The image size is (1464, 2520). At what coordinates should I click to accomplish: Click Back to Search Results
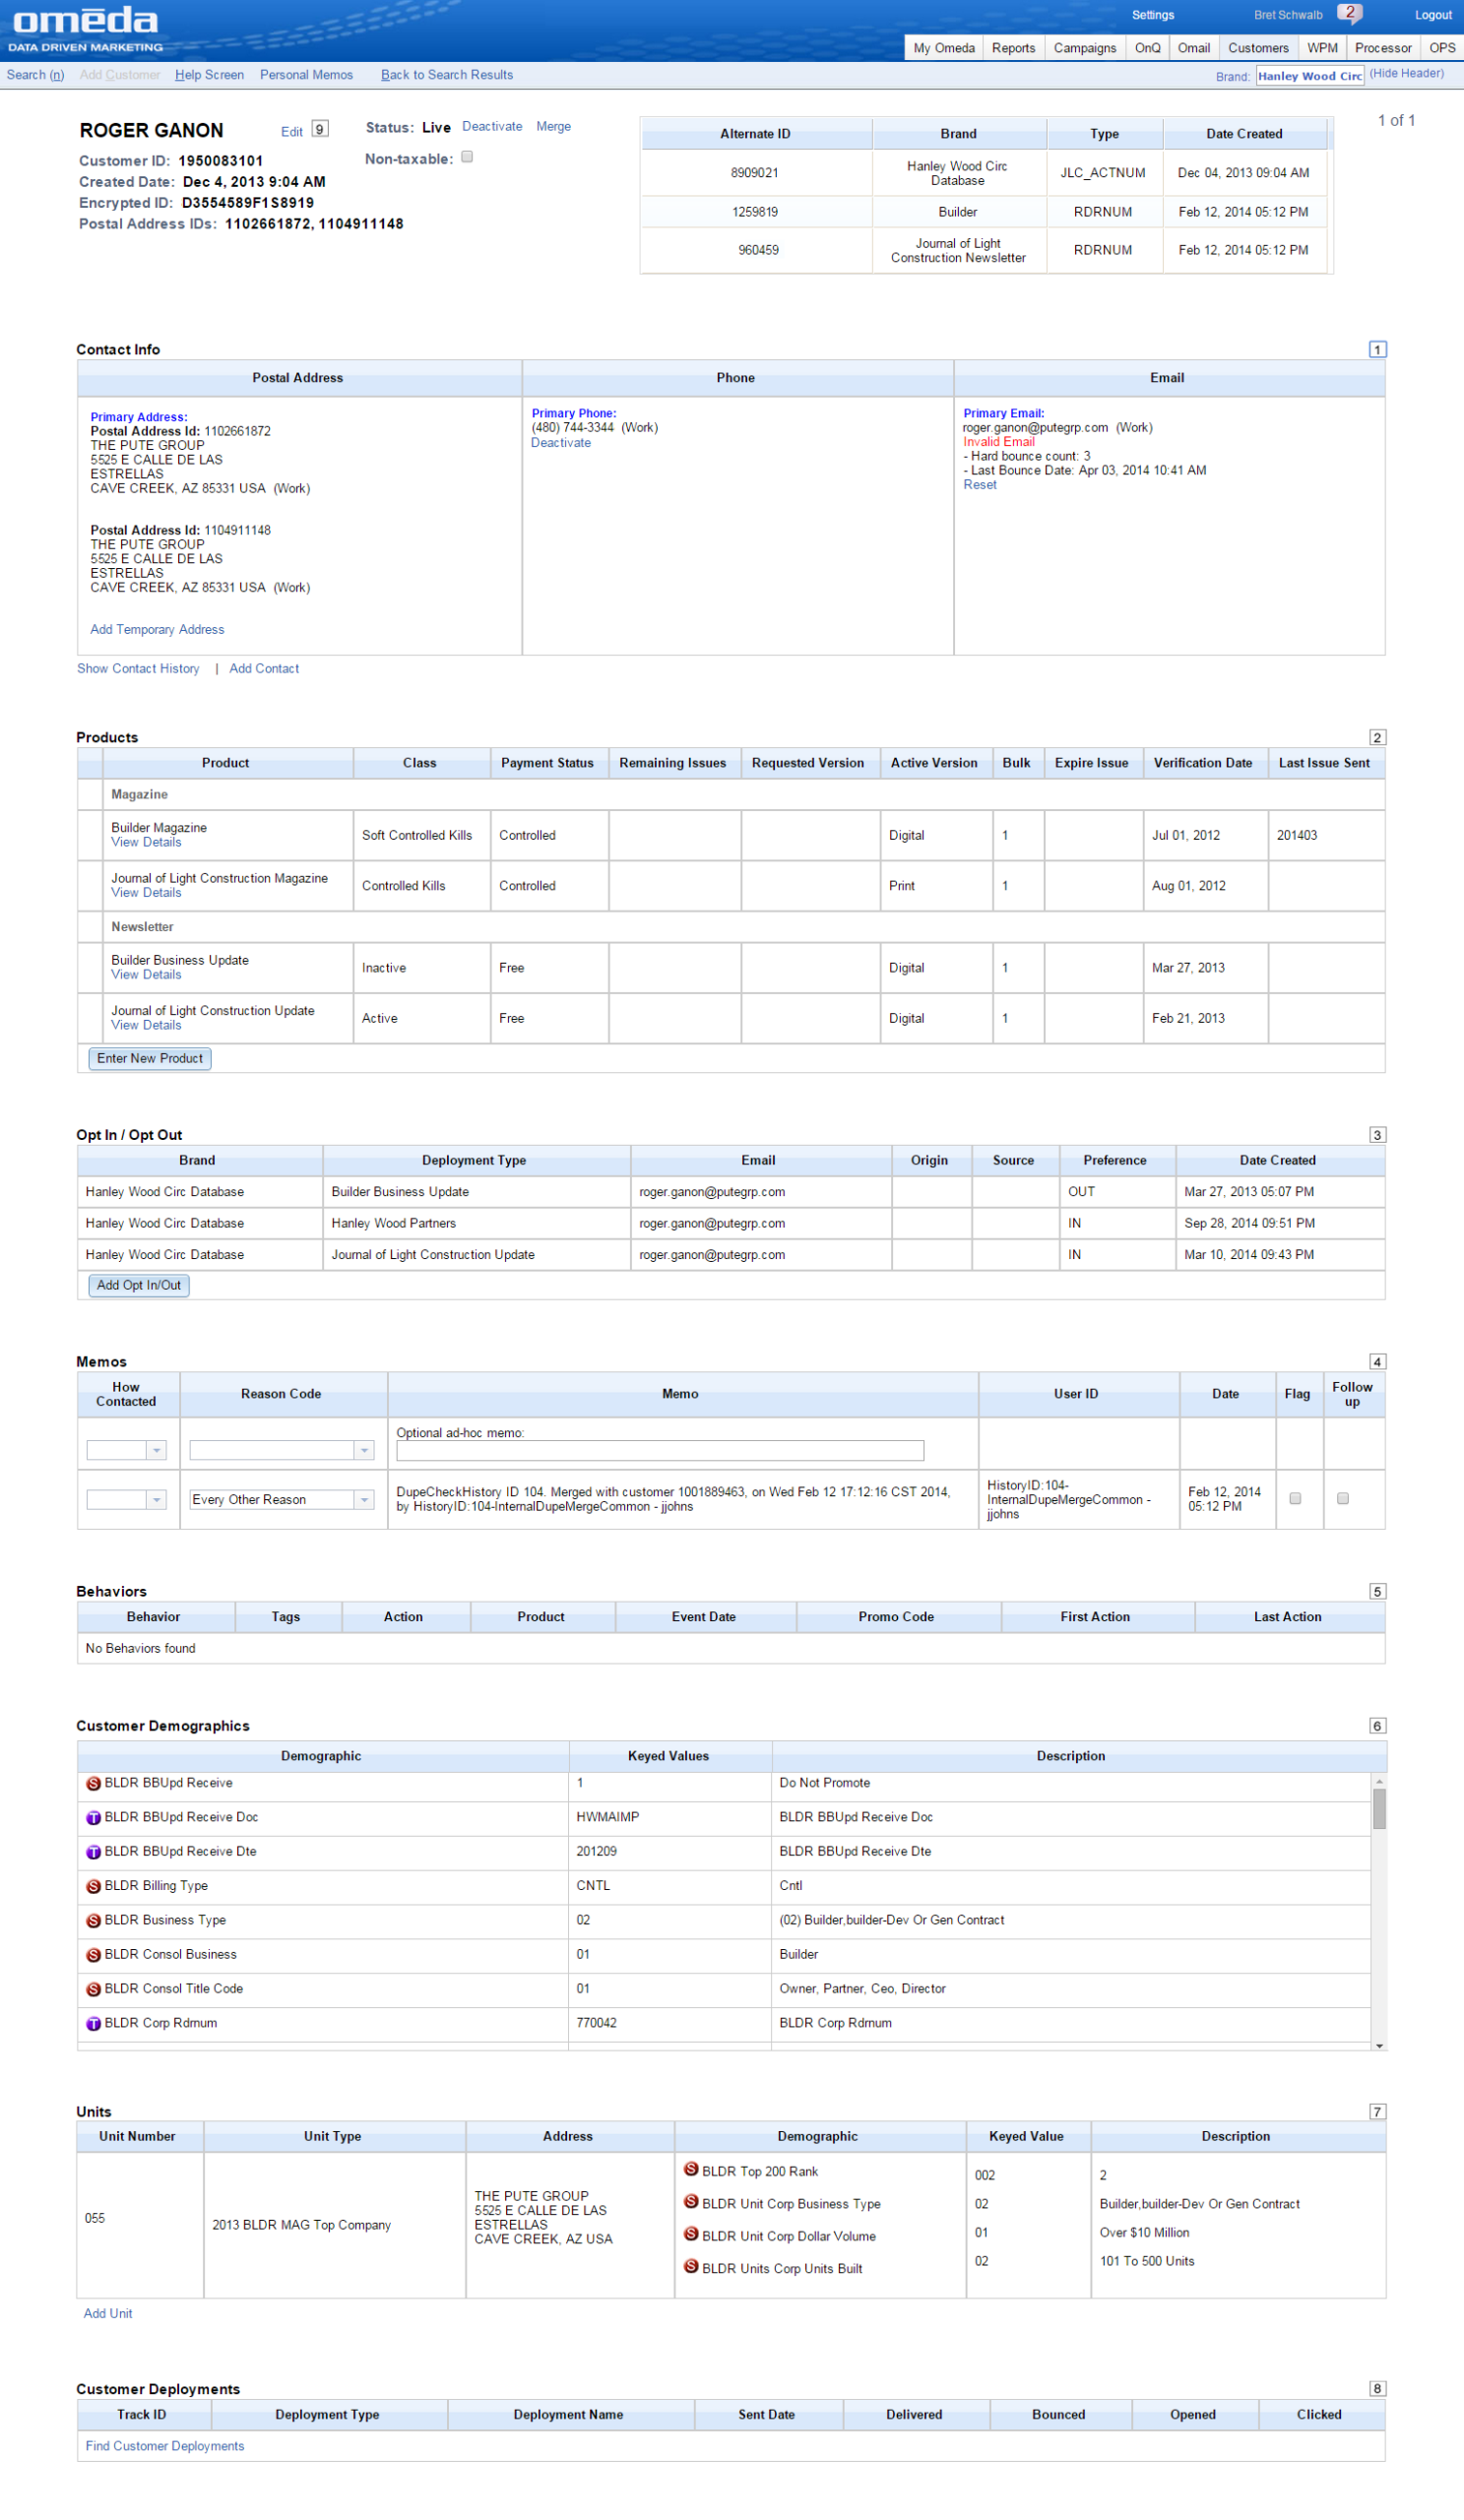(447, 75)
